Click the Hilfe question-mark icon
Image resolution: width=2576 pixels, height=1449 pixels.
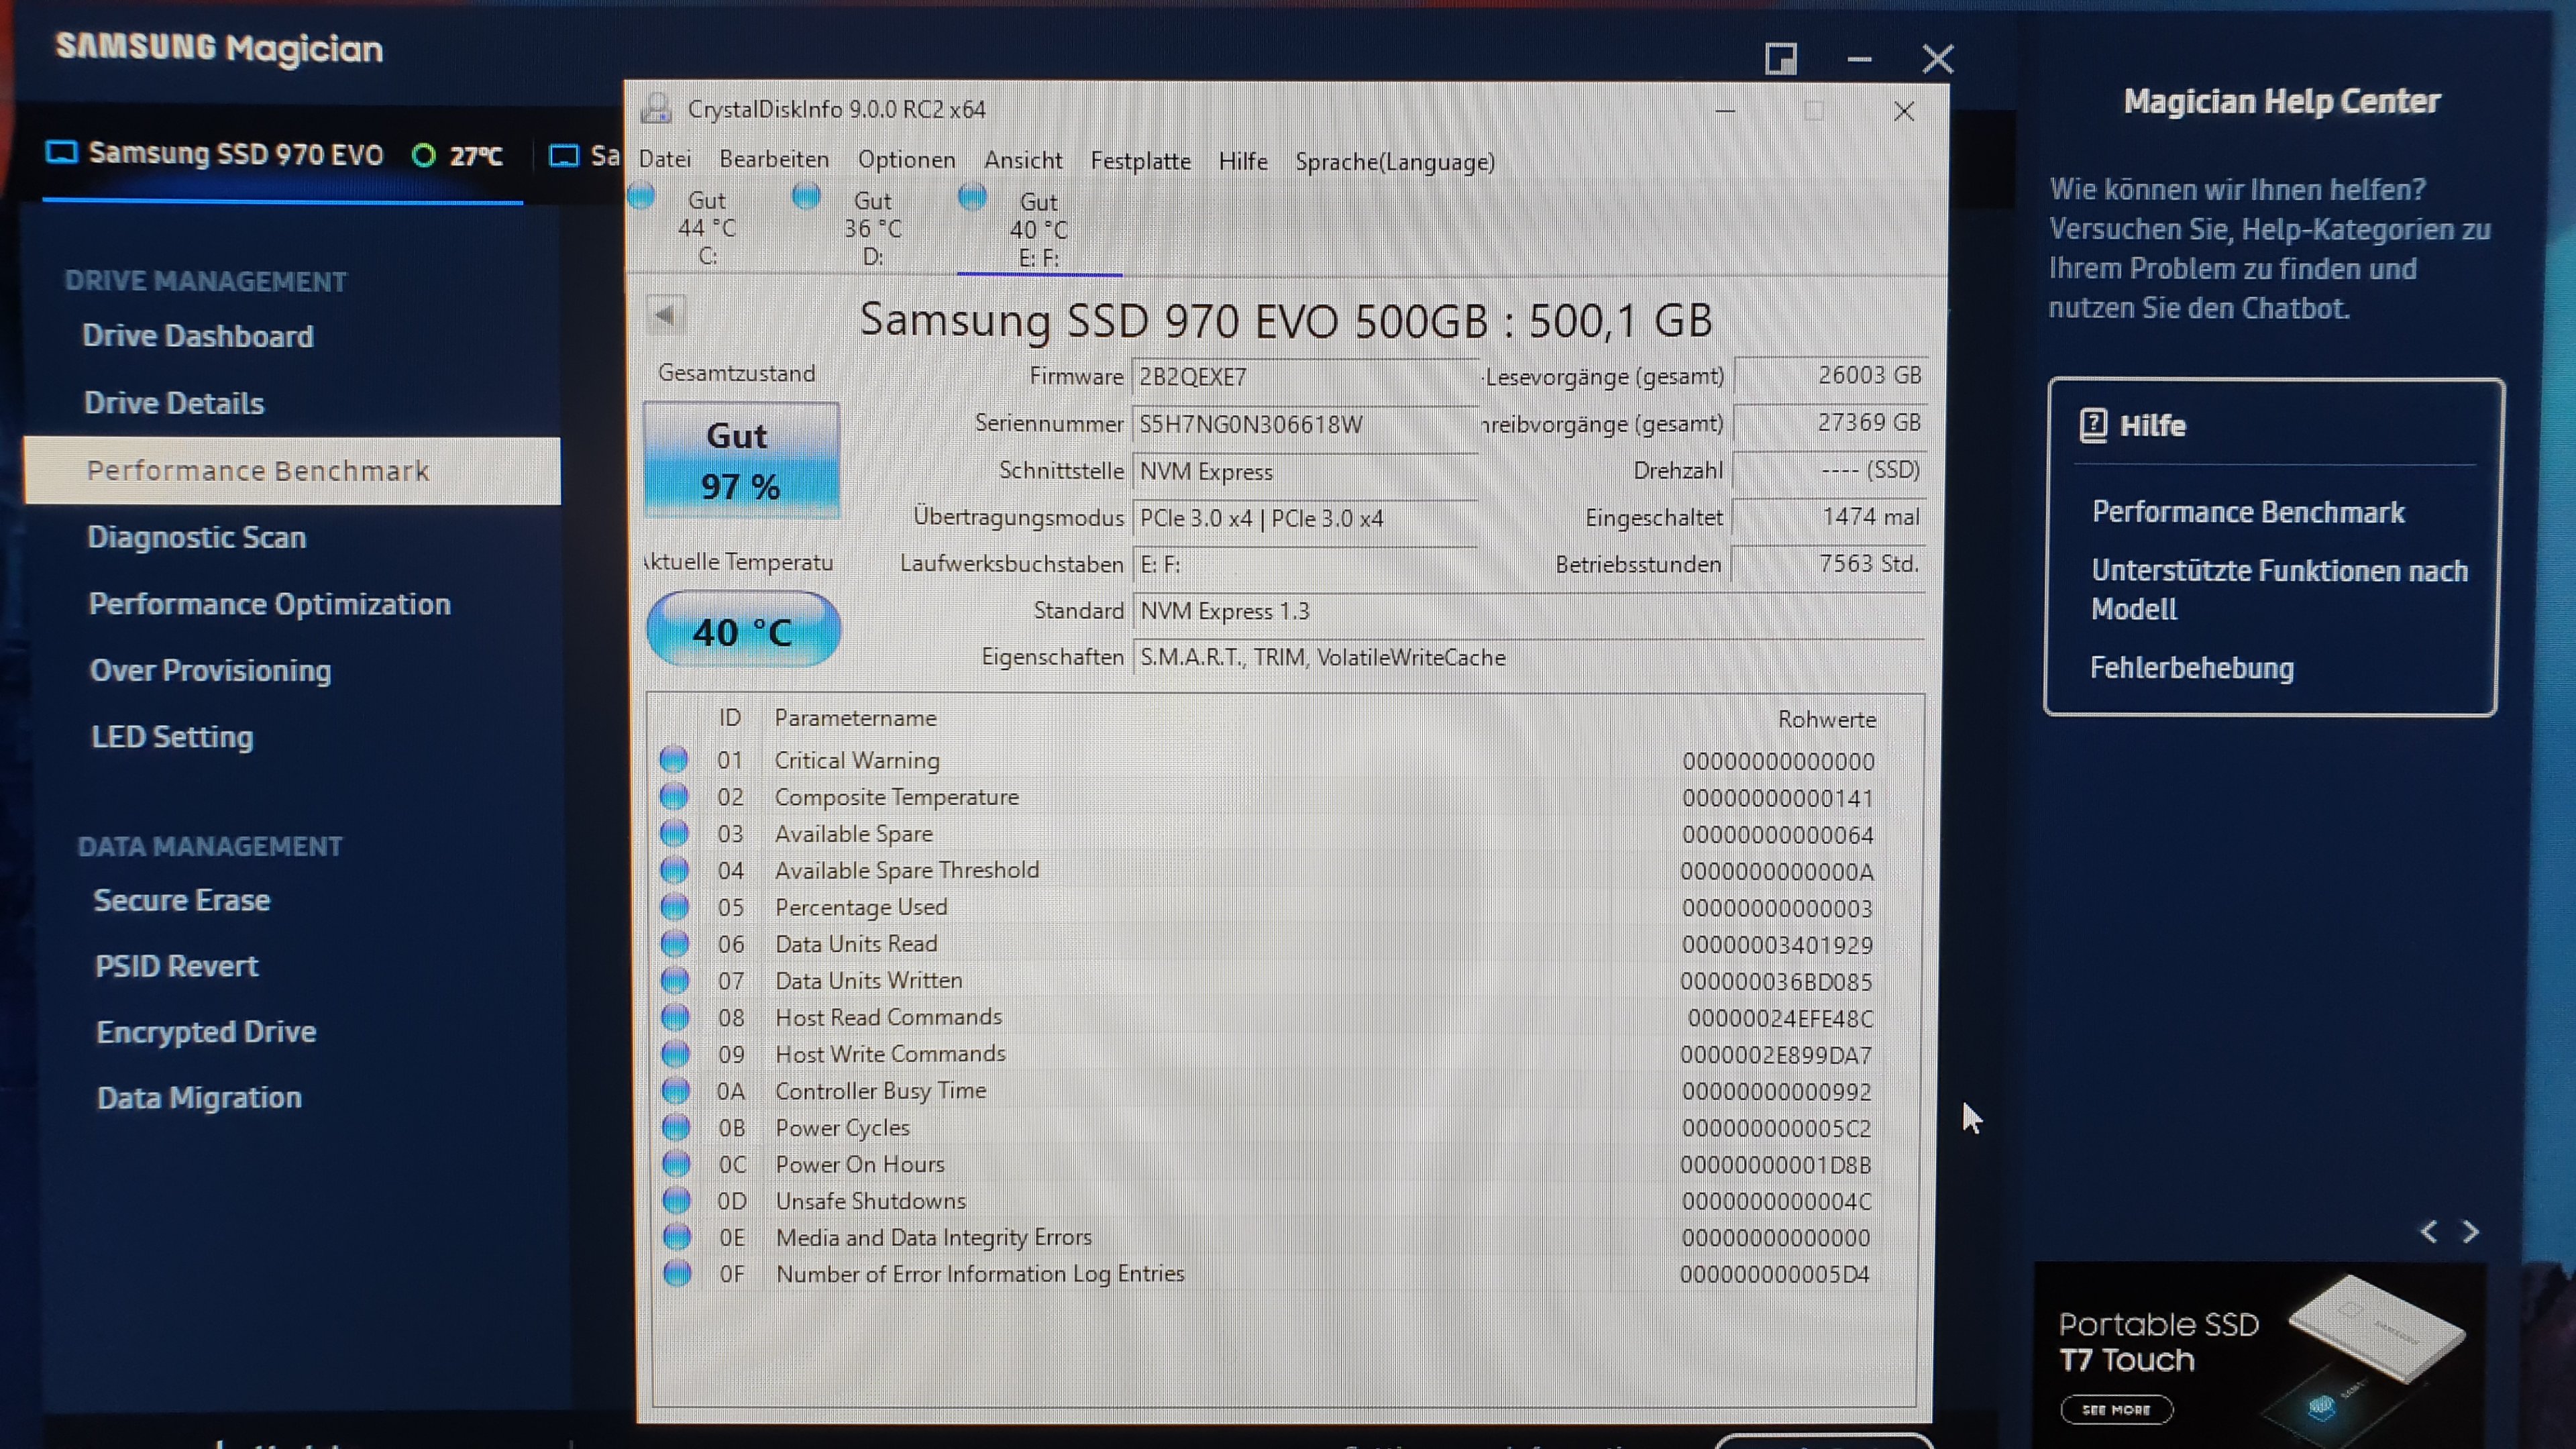pos(2093,425)
